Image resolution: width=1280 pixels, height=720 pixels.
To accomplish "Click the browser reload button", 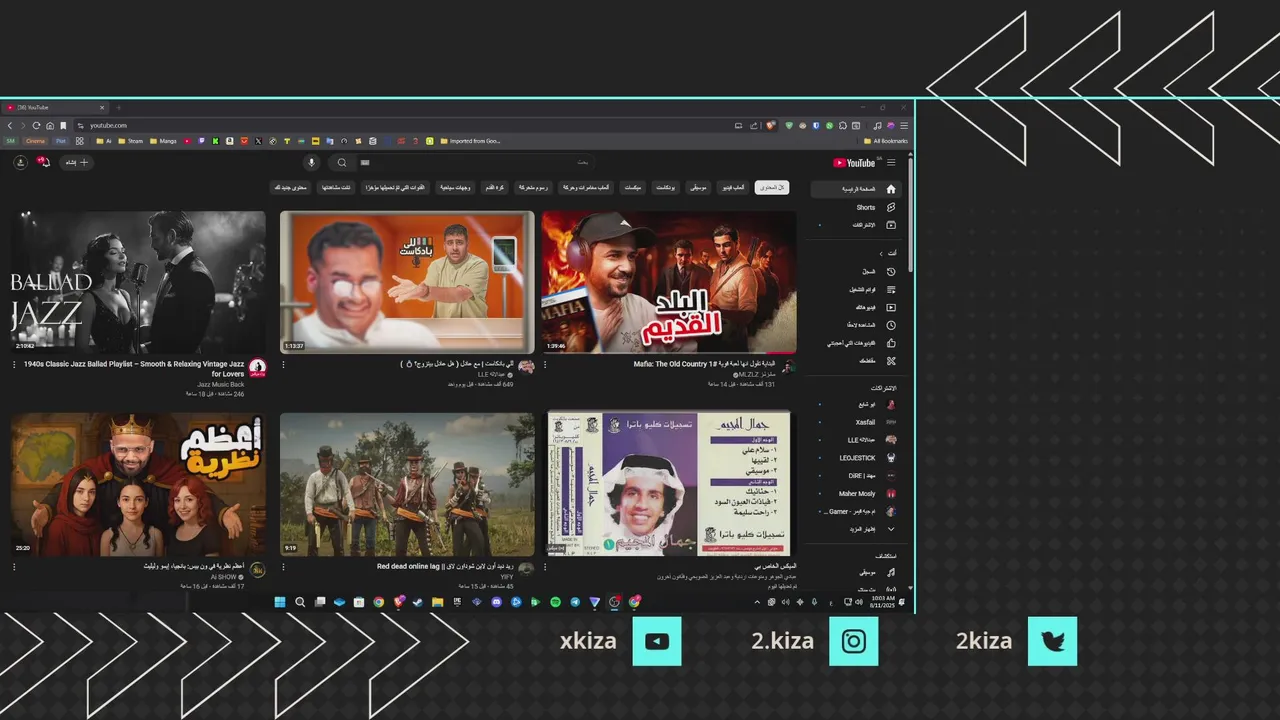I will 36,126.
